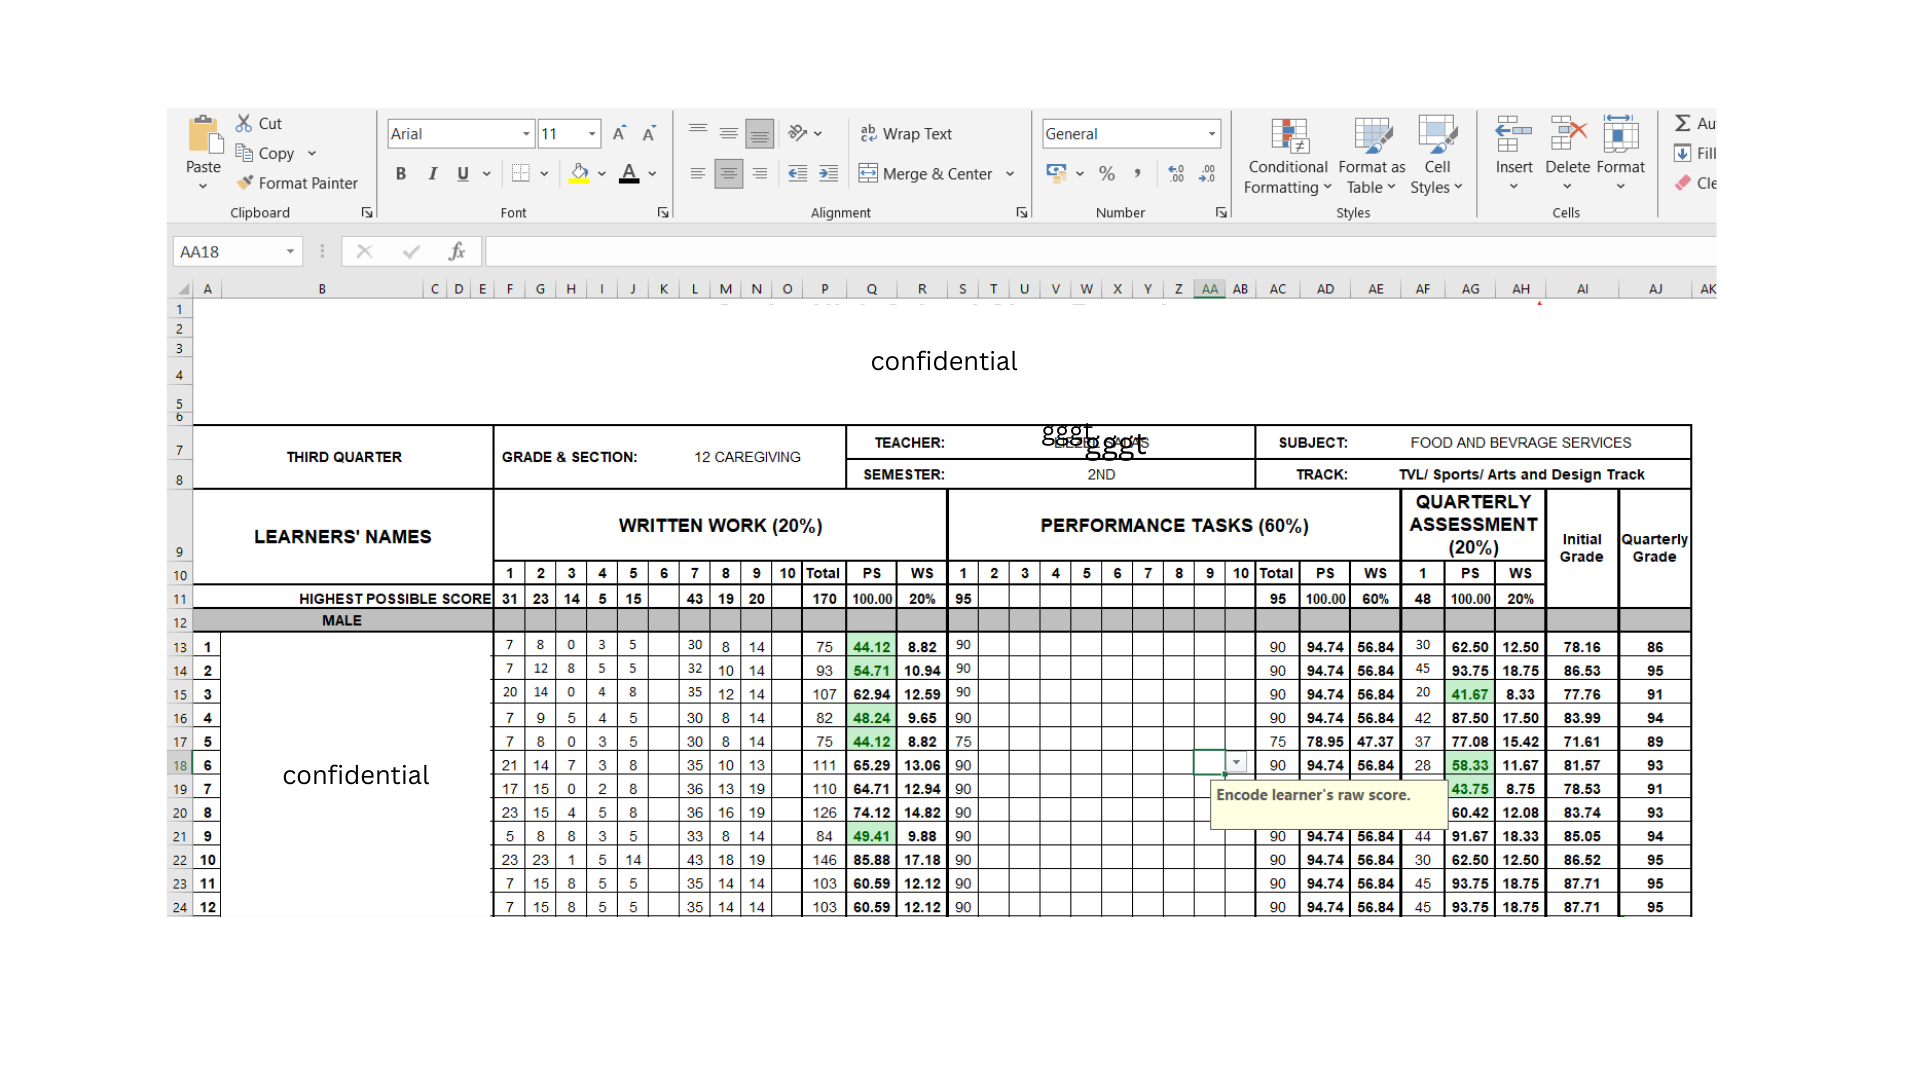Open the Merge & Center dropdown arrow
This screenshot has width=1920, height=1080.
1010,174
